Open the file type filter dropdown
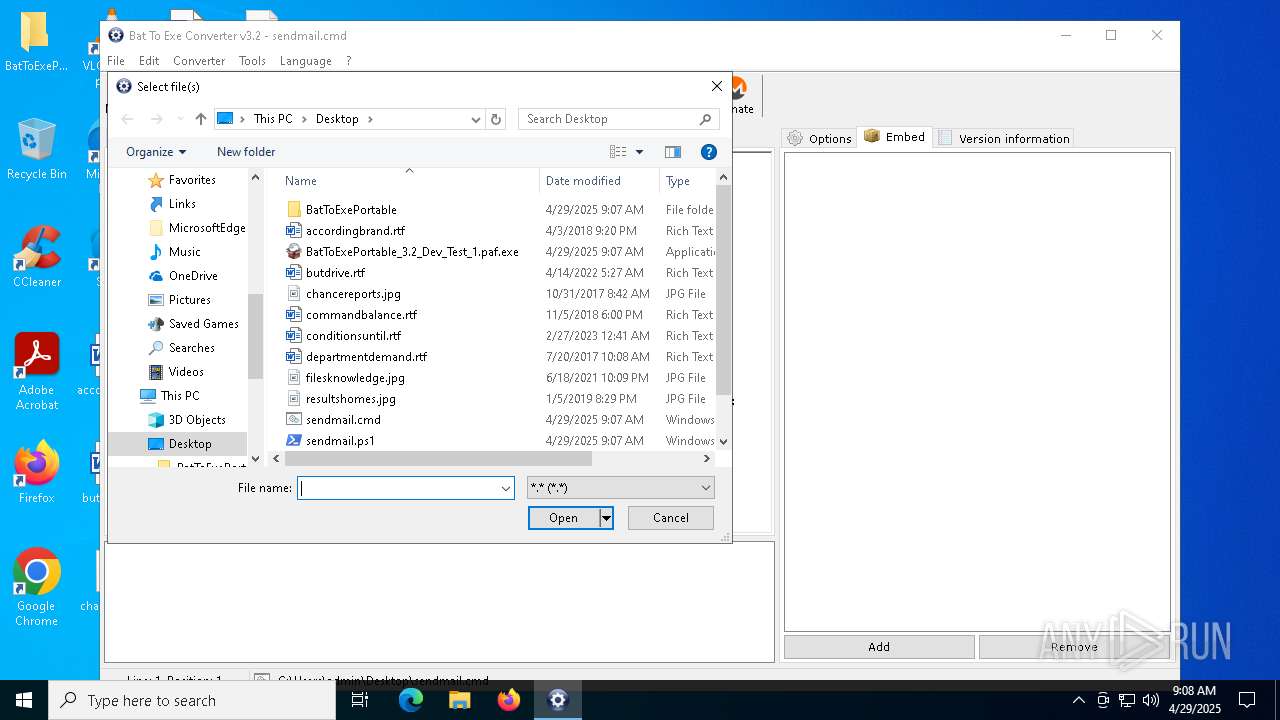The height and width of the screenshot is (720, 1280). pos(706,488)
